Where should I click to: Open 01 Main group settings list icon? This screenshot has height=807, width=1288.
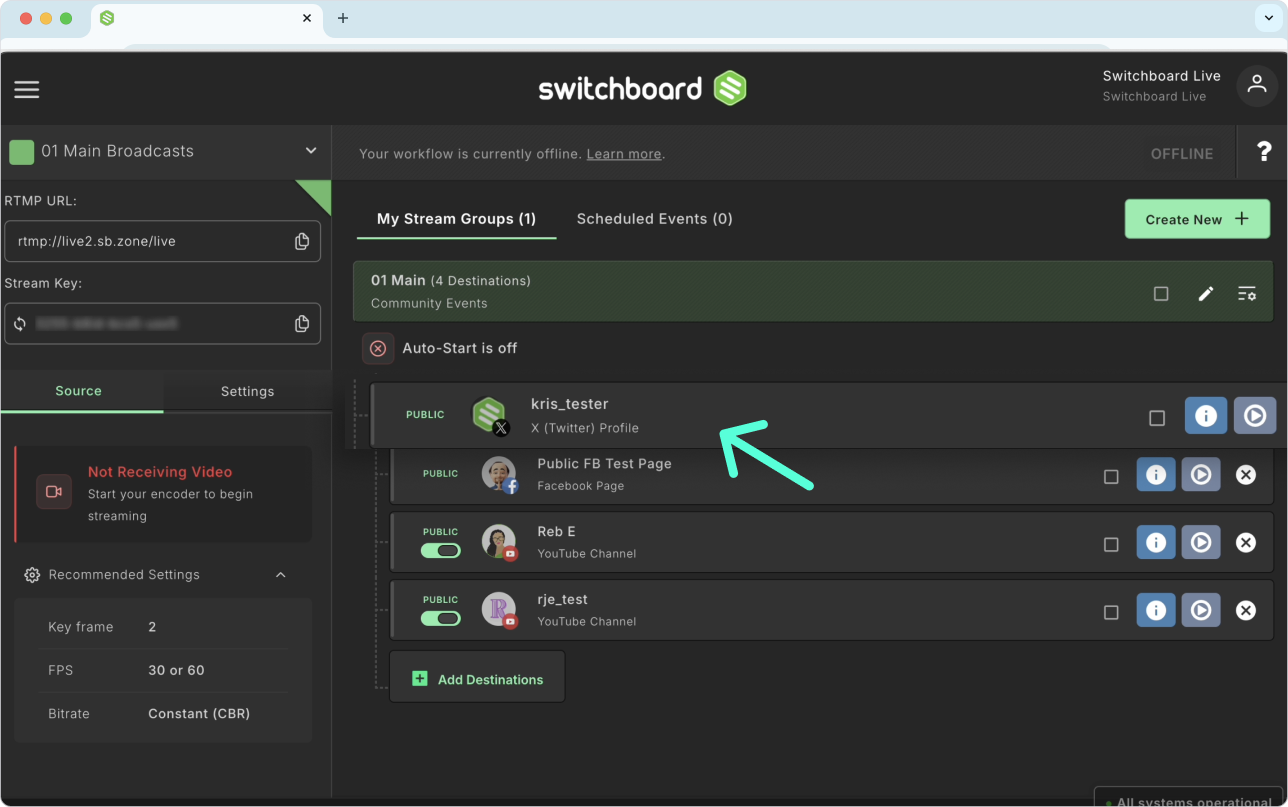pos(1247,293)
